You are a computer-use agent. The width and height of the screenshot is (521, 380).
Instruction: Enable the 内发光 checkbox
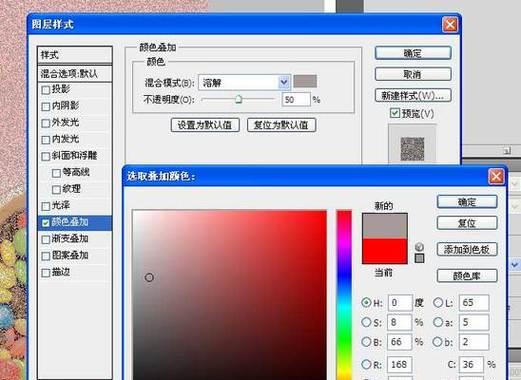(x=46, y=139)
